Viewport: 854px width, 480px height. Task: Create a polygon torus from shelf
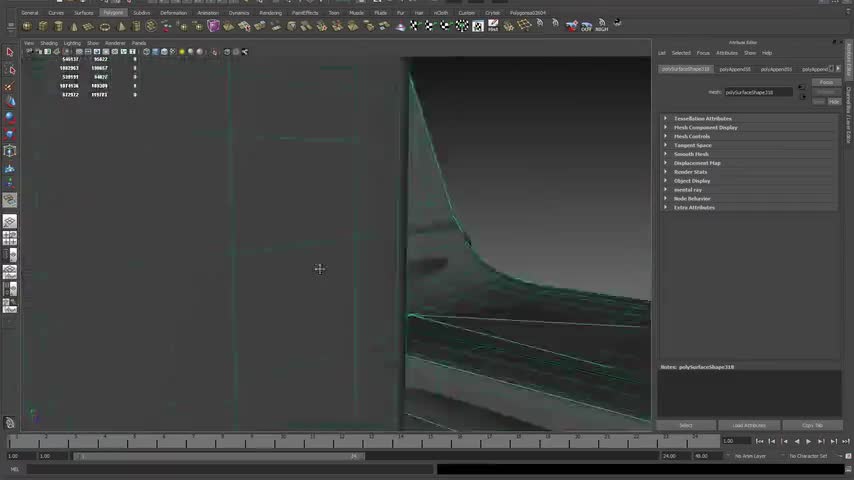(105, 26)
